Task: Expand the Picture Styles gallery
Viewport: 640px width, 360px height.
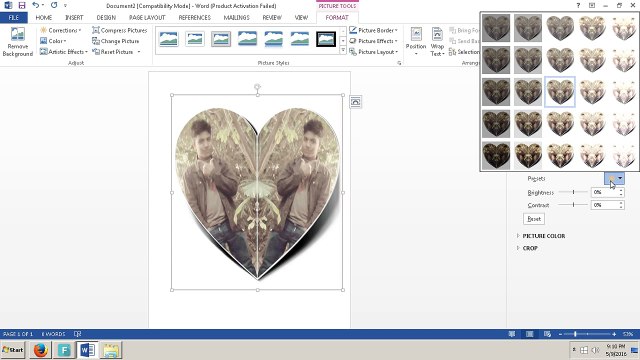Action: click(x=343, y=51)
